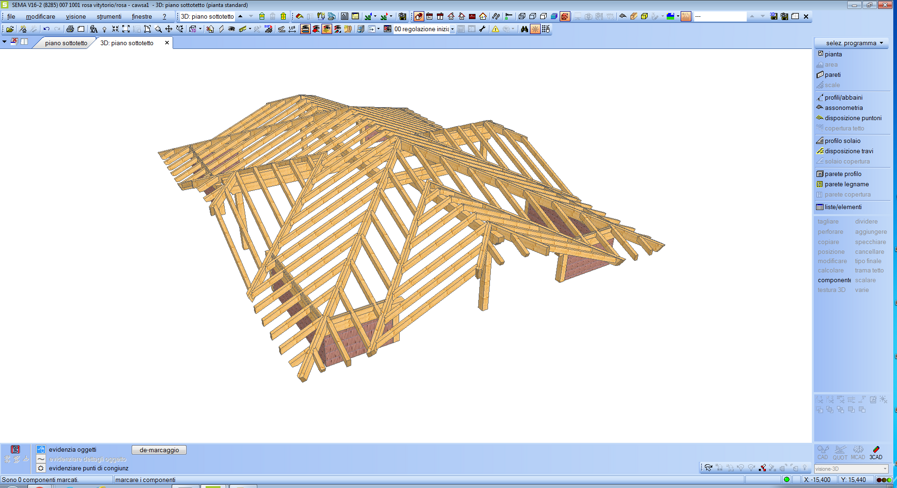
Task: Open the 3D: piano sottotetto dropdown
Action: pyautogui.click(x=208, y=17)
